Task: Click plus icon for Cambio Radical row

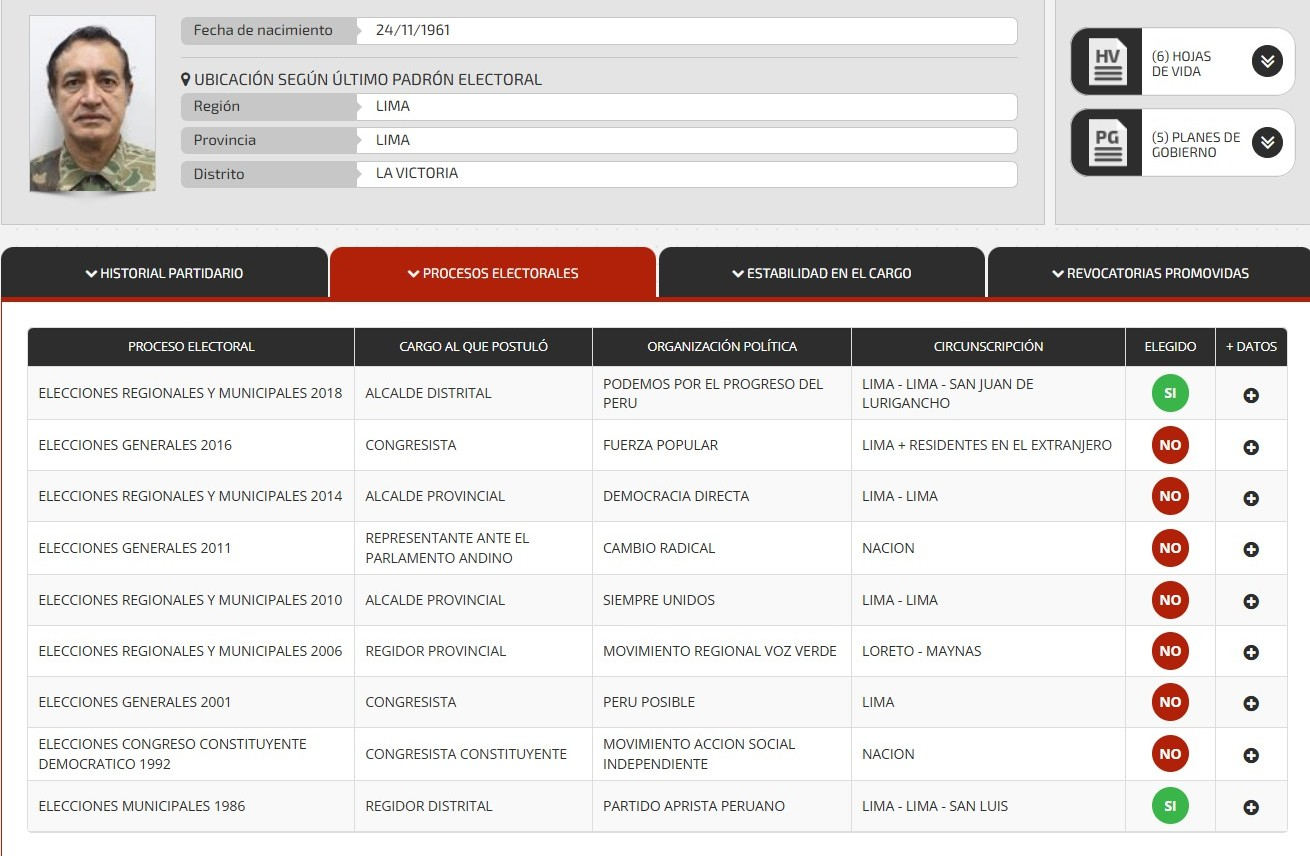Action: click(1250, 549)
